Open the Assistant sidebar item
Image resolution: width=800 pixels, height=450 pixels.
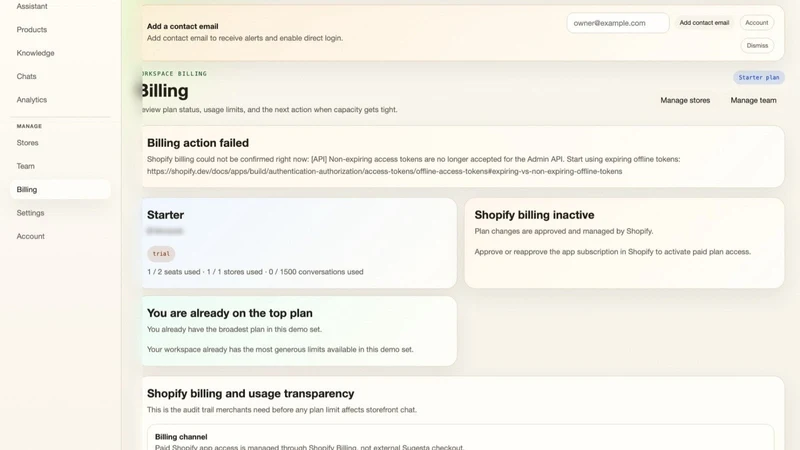(32, 6)
